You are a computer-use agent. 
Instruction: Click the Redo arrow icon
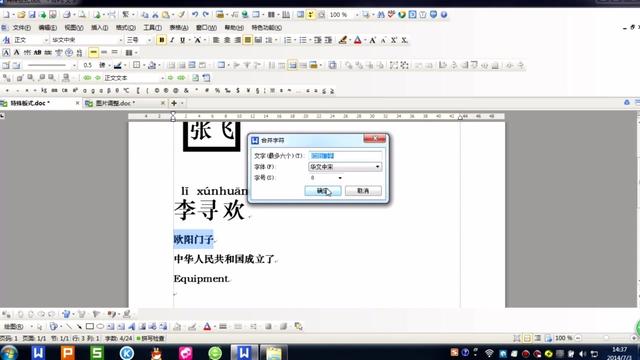coord(205,15)
